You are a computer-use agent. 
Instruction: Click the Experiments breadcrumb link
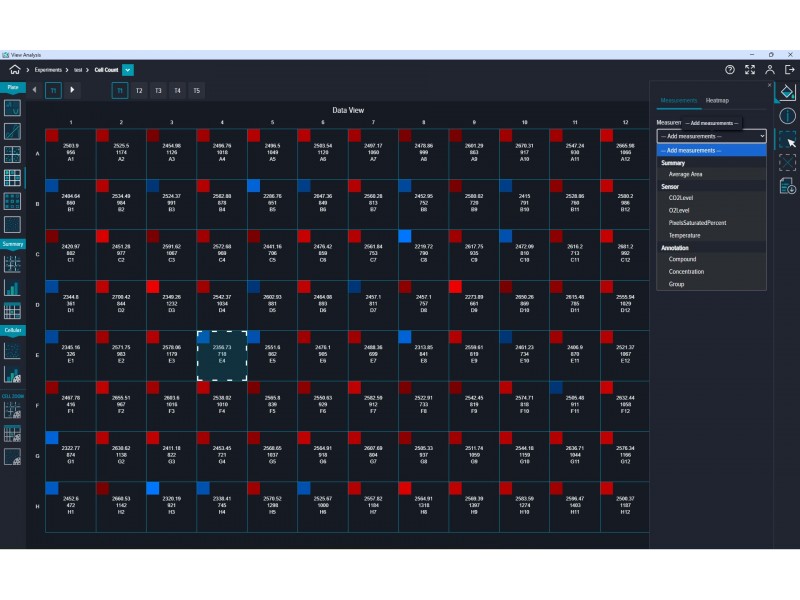tap(48, 70)
